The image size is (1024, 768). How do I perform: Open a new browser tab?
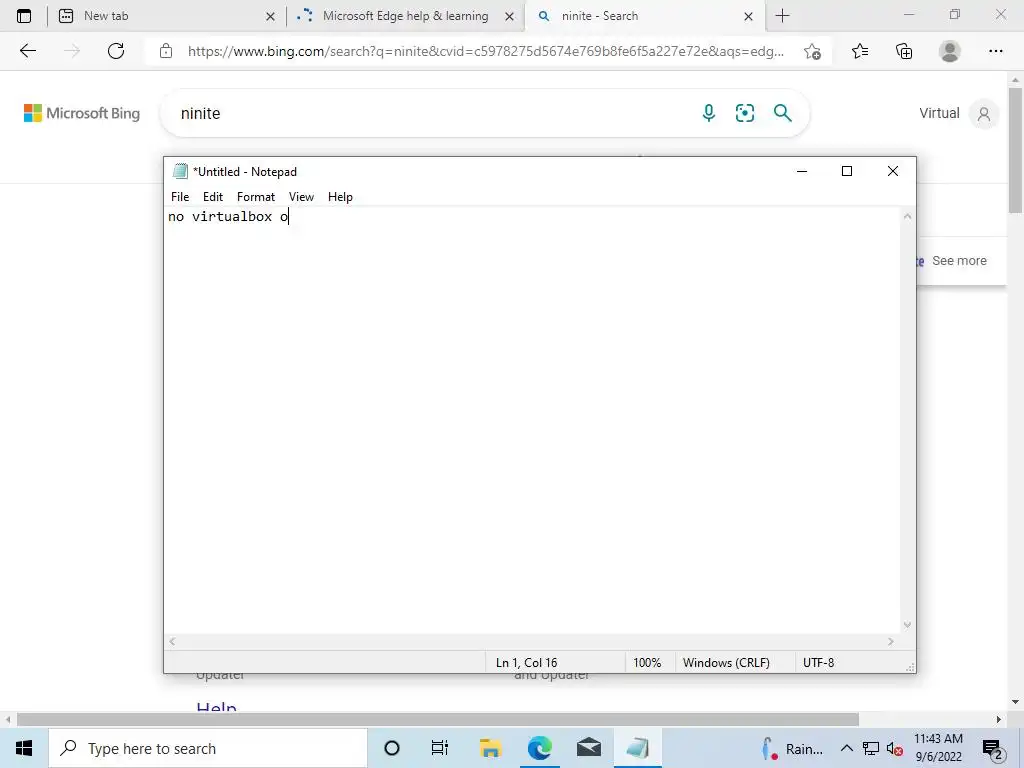pyautogui.click(x=782, y=16)
